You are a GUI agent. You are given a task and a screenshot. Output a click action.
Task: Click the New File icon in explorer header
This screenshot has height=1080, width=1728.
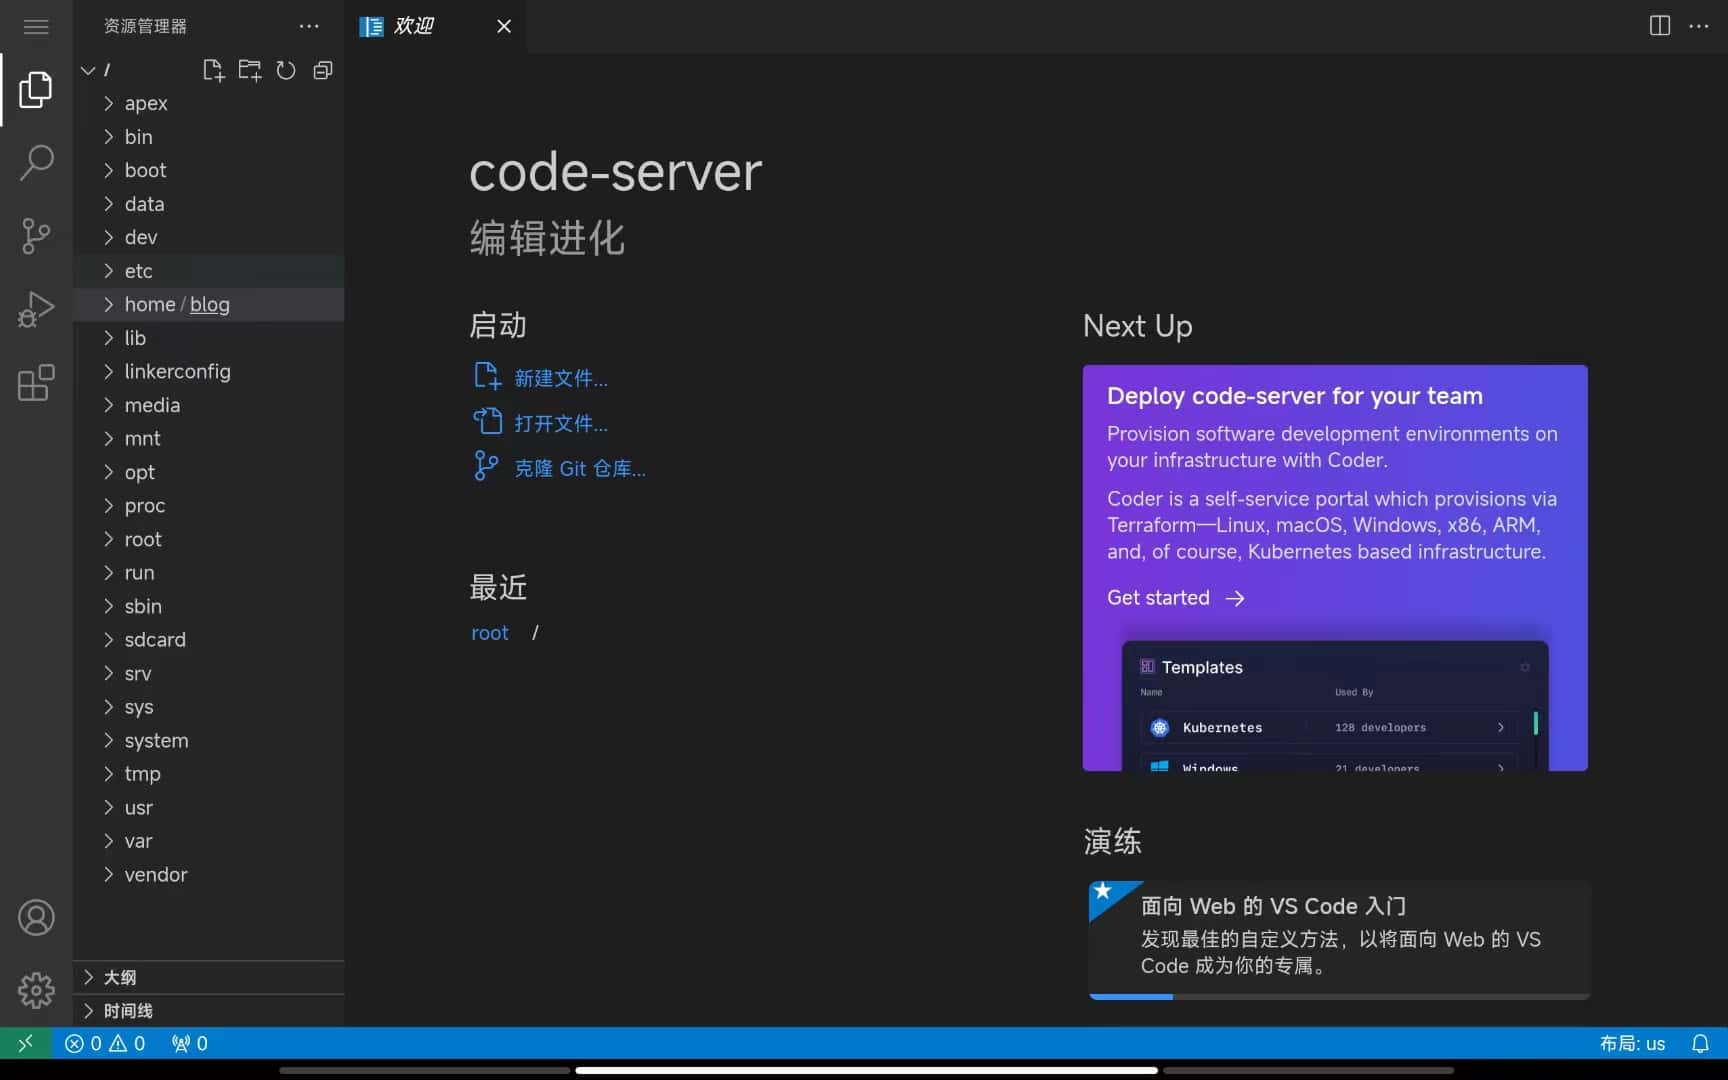tap(213, 70)
